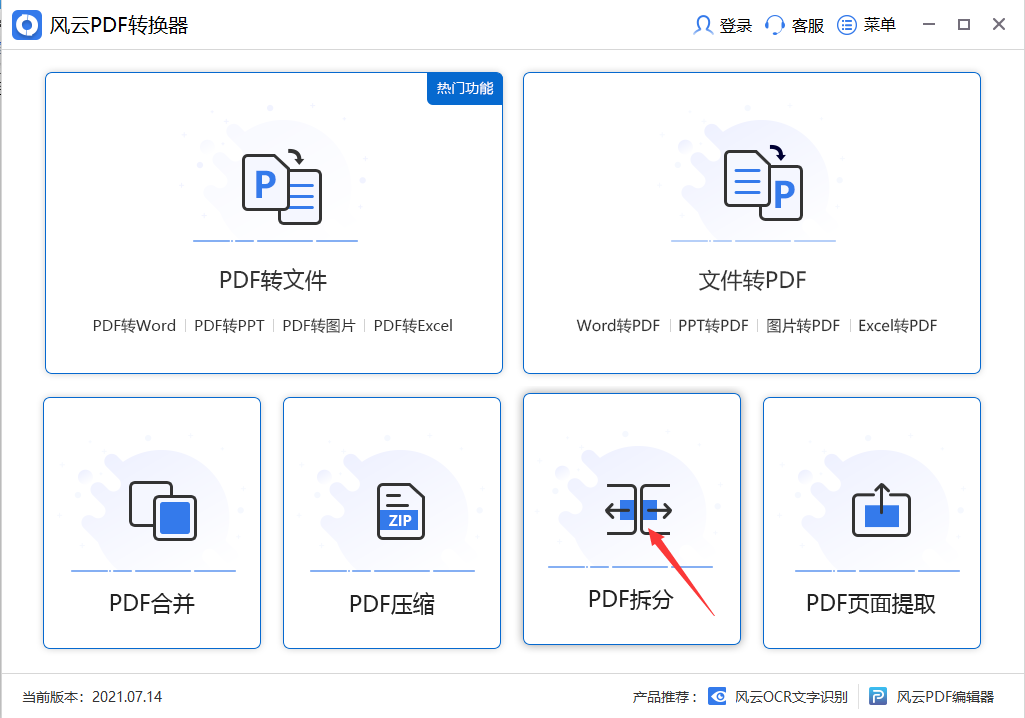Click the PDF压缩 label
The height and width of the screenshot is (718, 1025).
tap(392, 604)
